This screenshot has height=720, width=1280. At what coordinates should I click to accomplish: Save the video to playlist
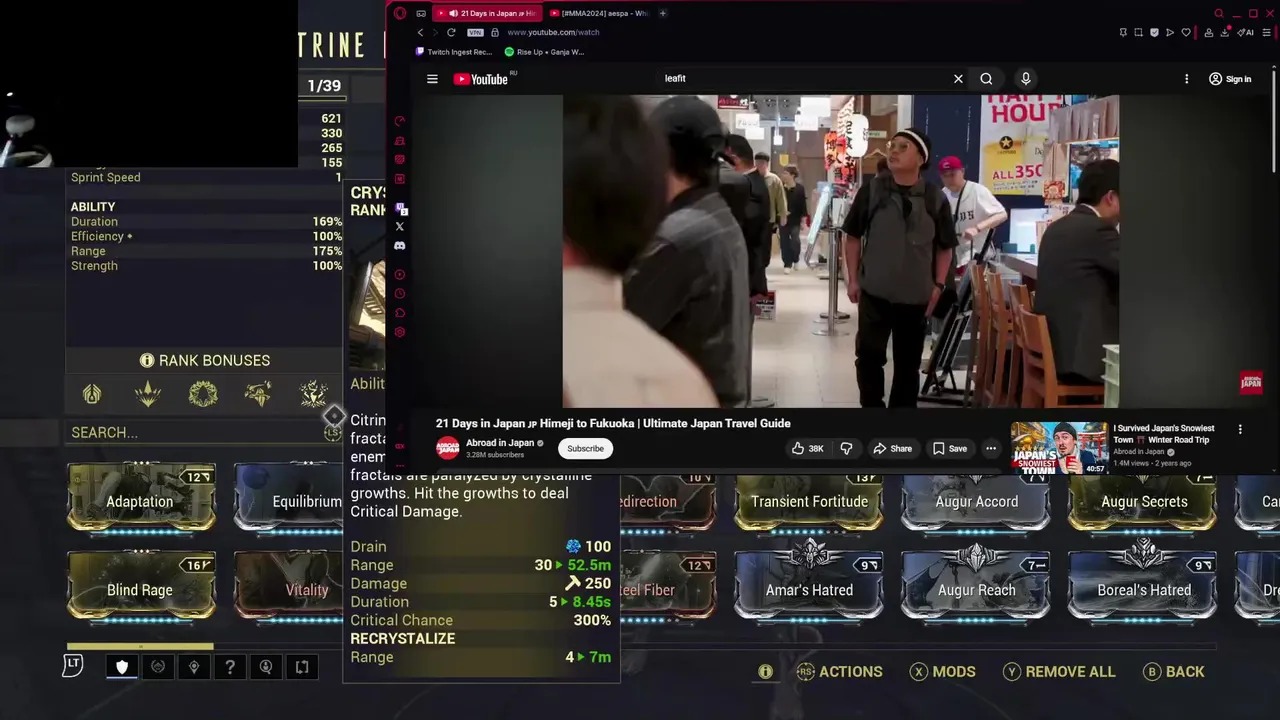[x=950, y=448]
